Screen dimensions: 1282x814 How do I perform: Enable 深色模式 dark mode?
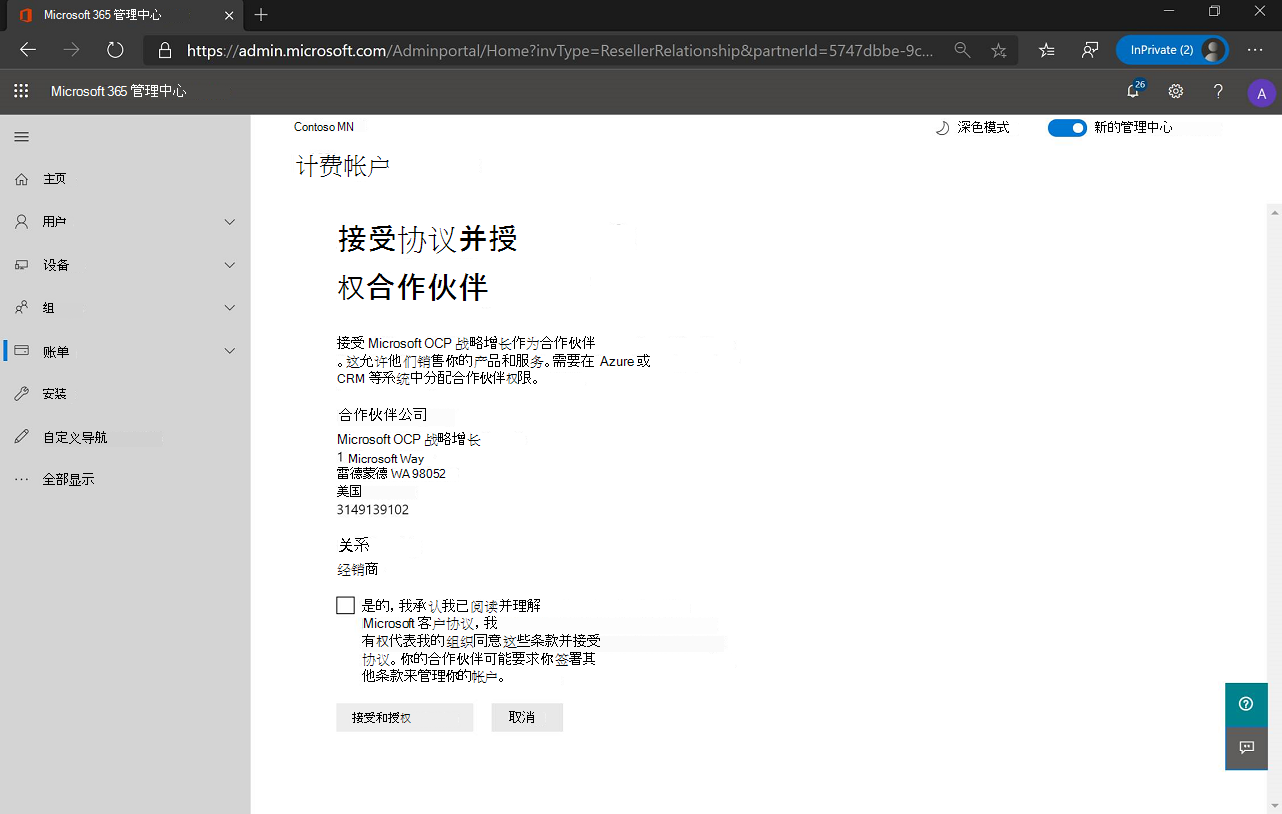point(972,128)
